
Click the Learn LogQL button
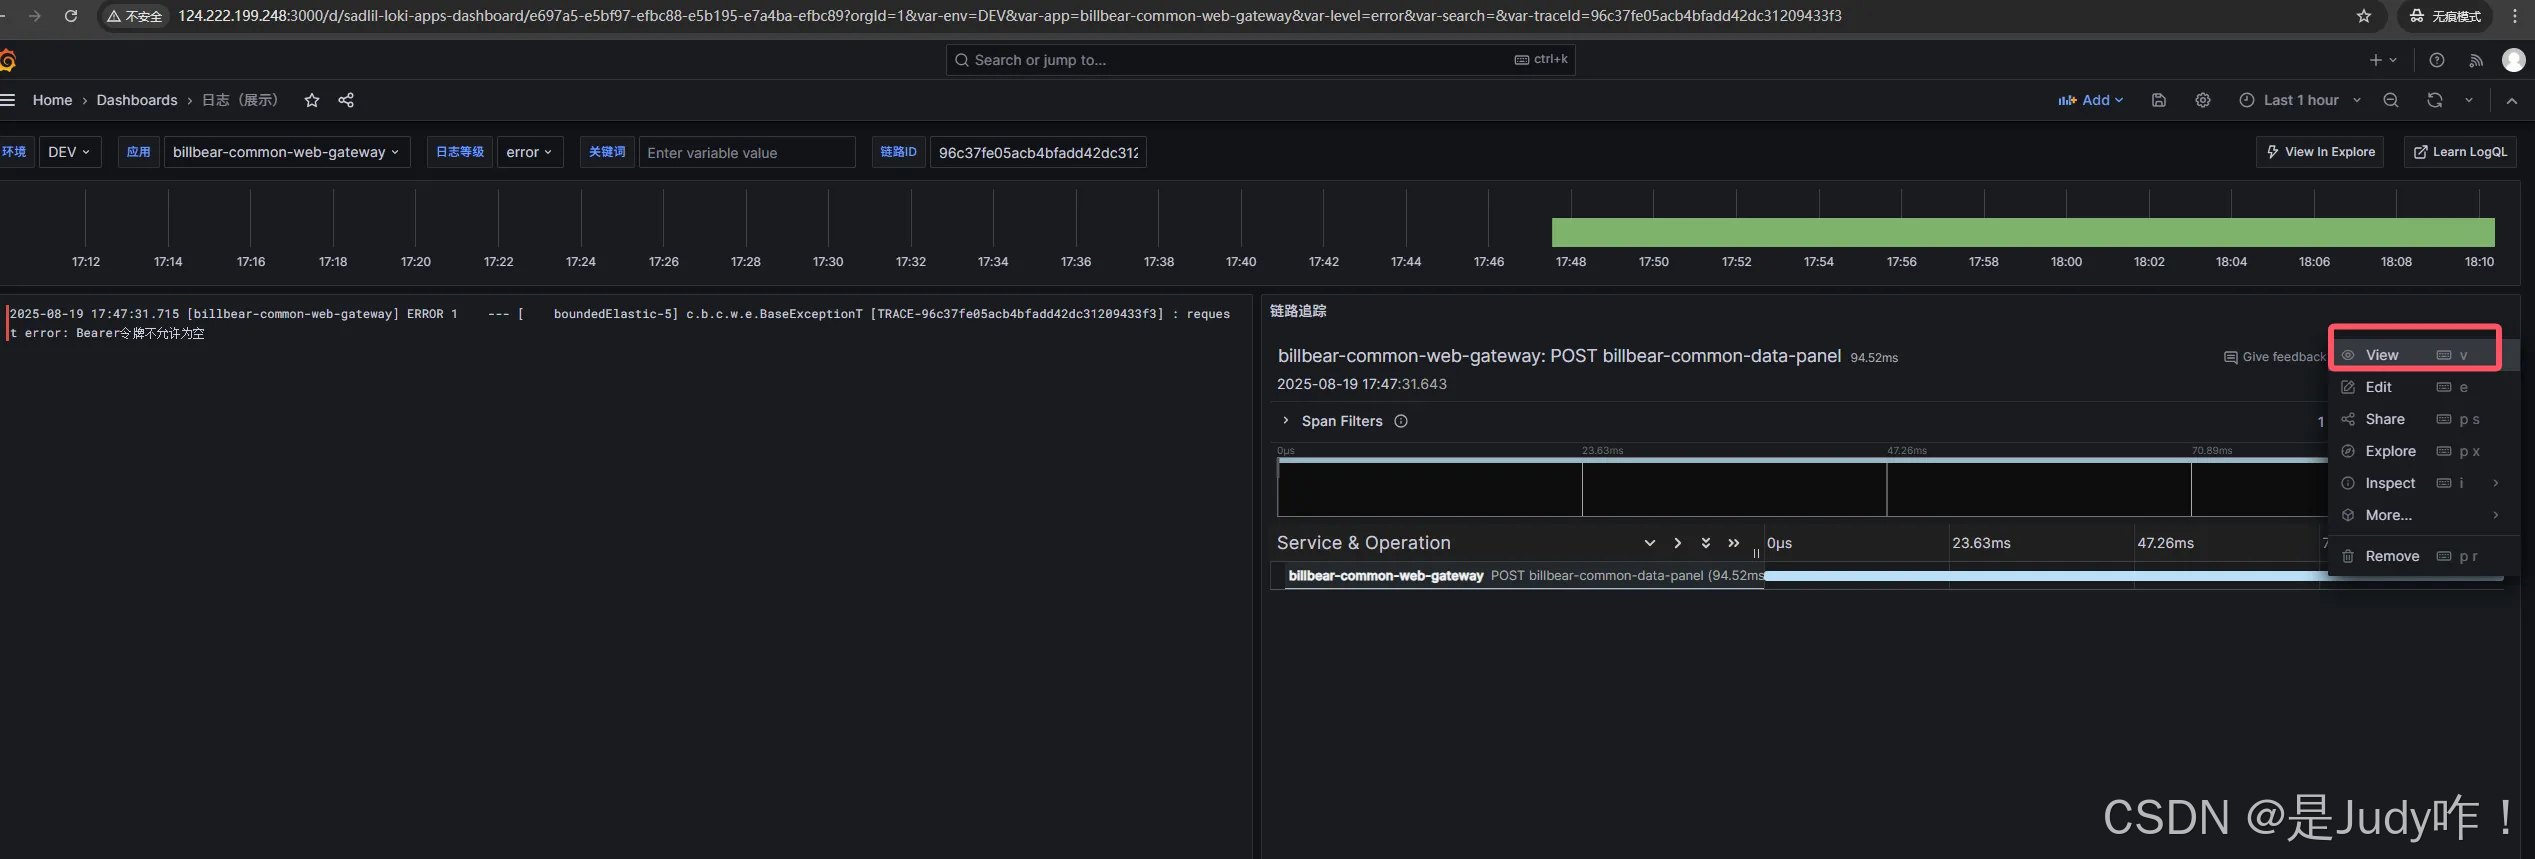[x=2460, y=152]
